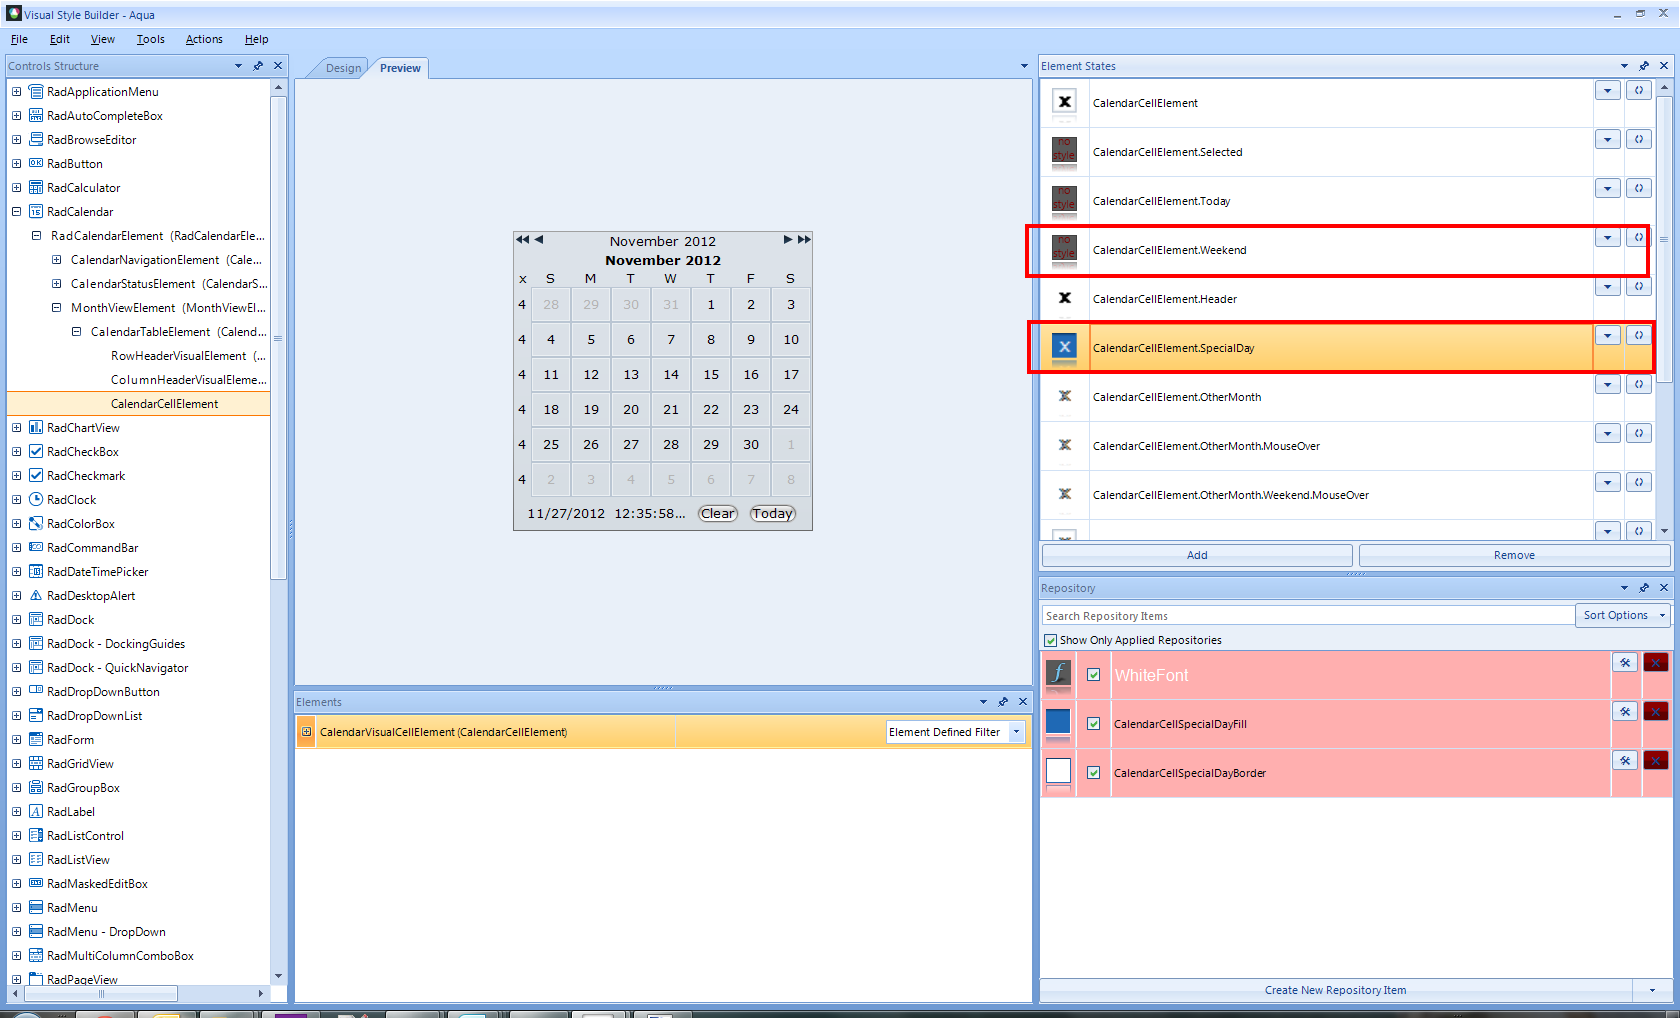Click the RadDateTimePicker icon in the tree

36,571
